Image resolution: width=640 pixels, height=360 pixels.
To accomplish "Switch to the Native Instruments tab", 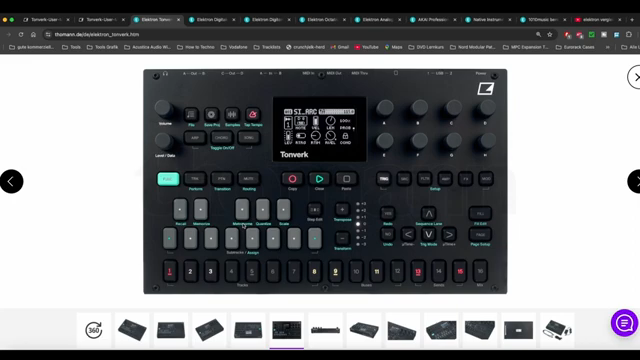I will (x=488, y=19).
